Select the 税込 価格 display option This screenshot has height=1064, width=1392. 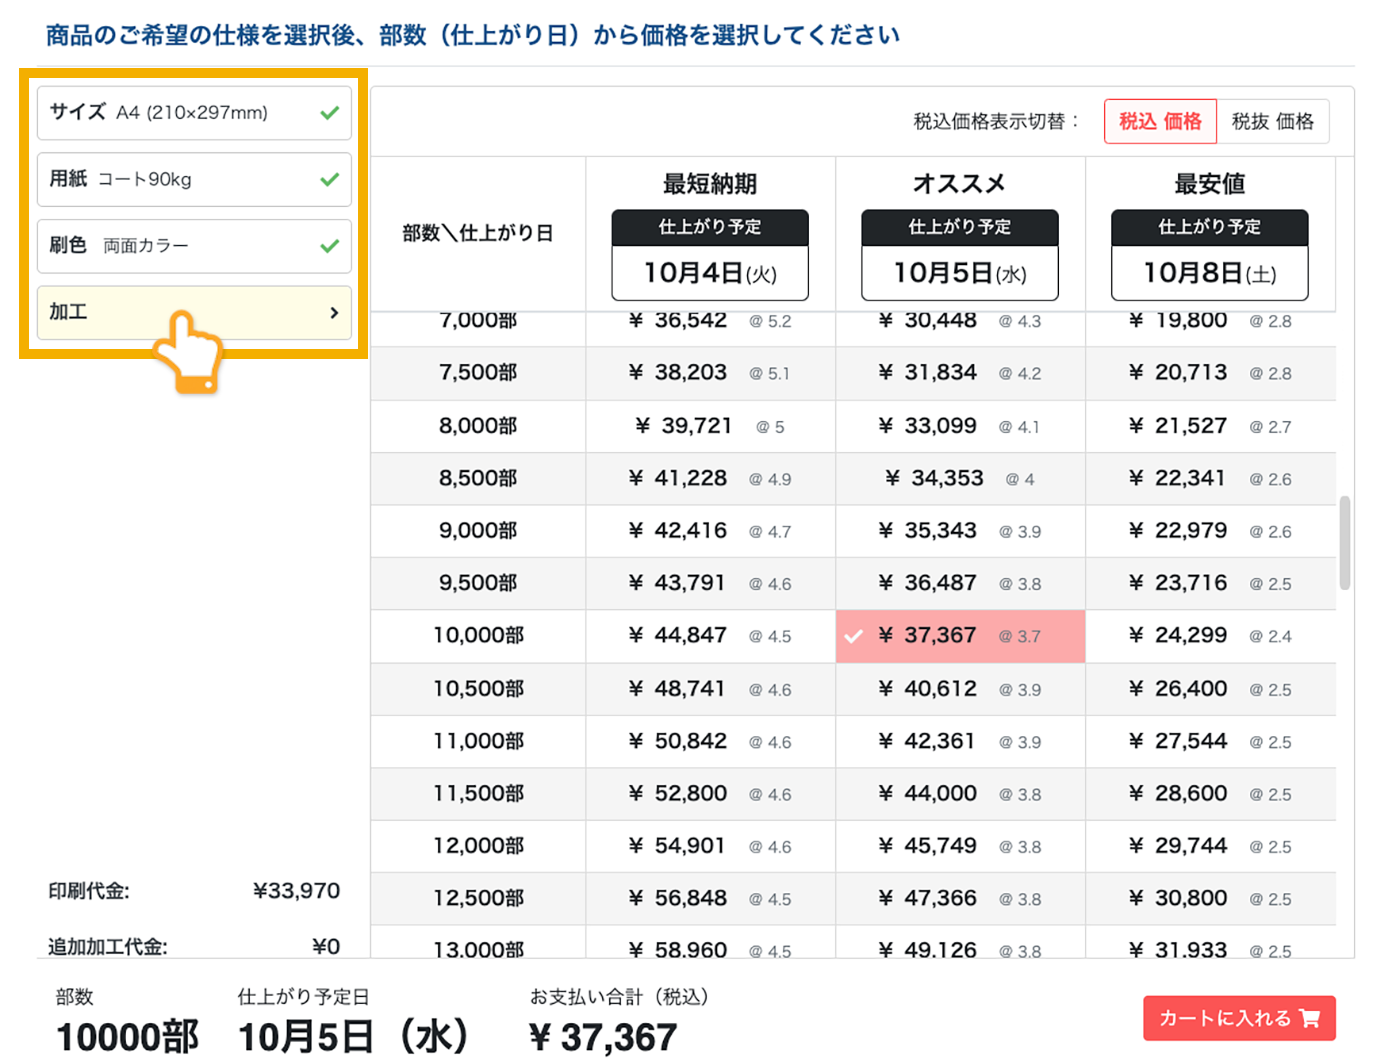click(x=1159, y=121)
